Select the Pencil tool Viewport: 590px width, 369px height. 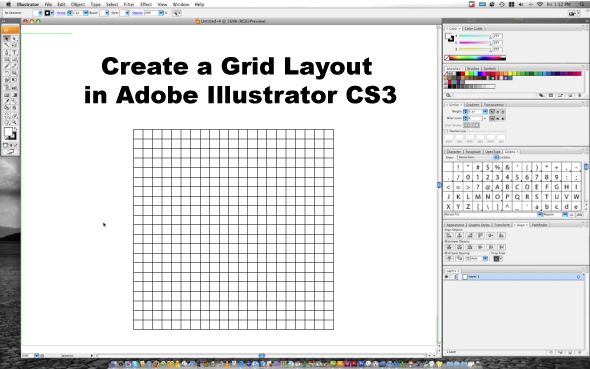[x=14, y=66]
